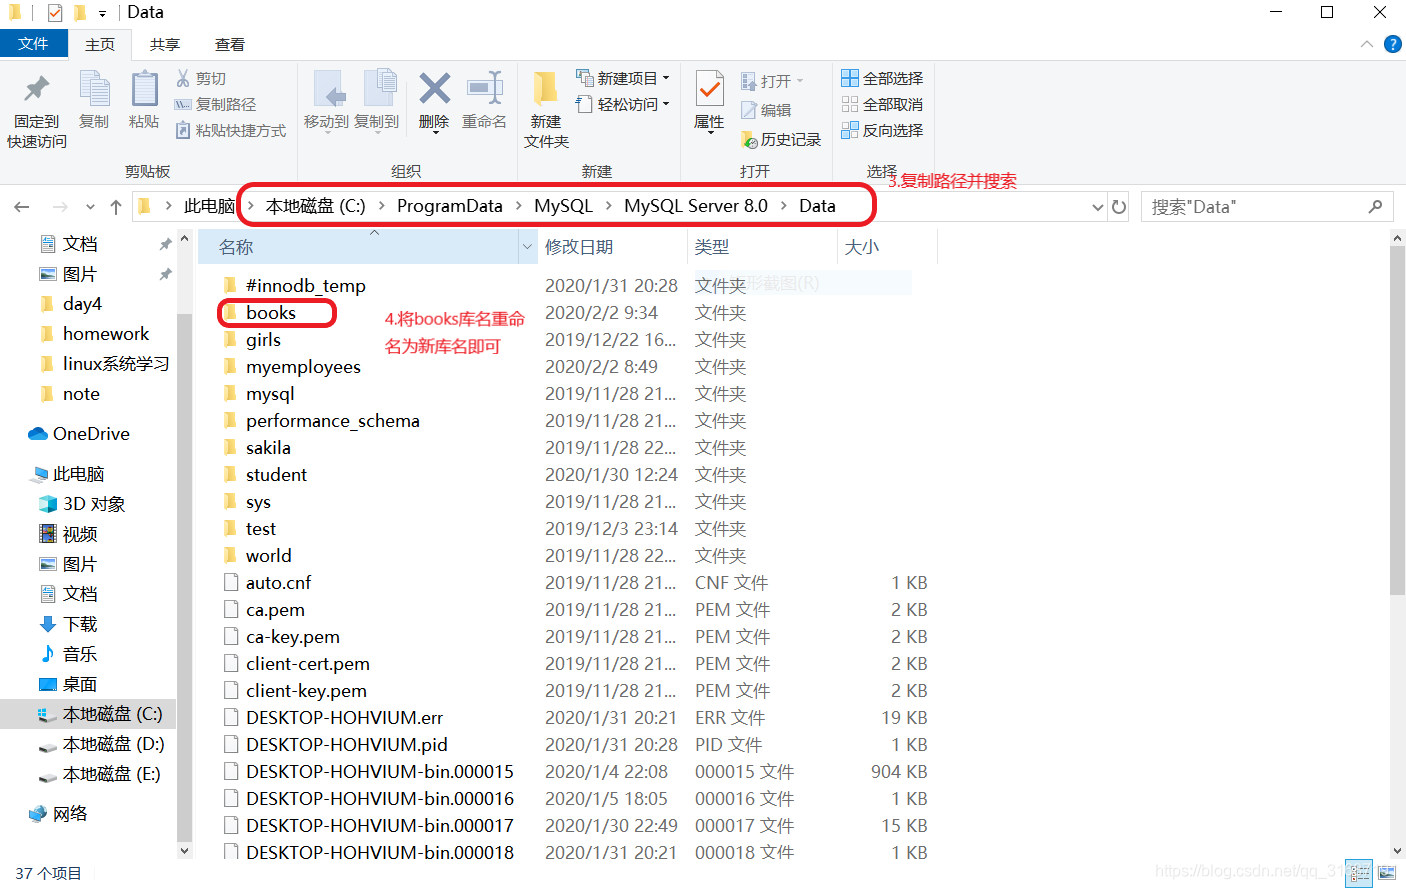Image resolution: width=1406 pixels, height=889 pixels.
Task: Click Edit (编辑) in open group
Action: pos(767,110)
